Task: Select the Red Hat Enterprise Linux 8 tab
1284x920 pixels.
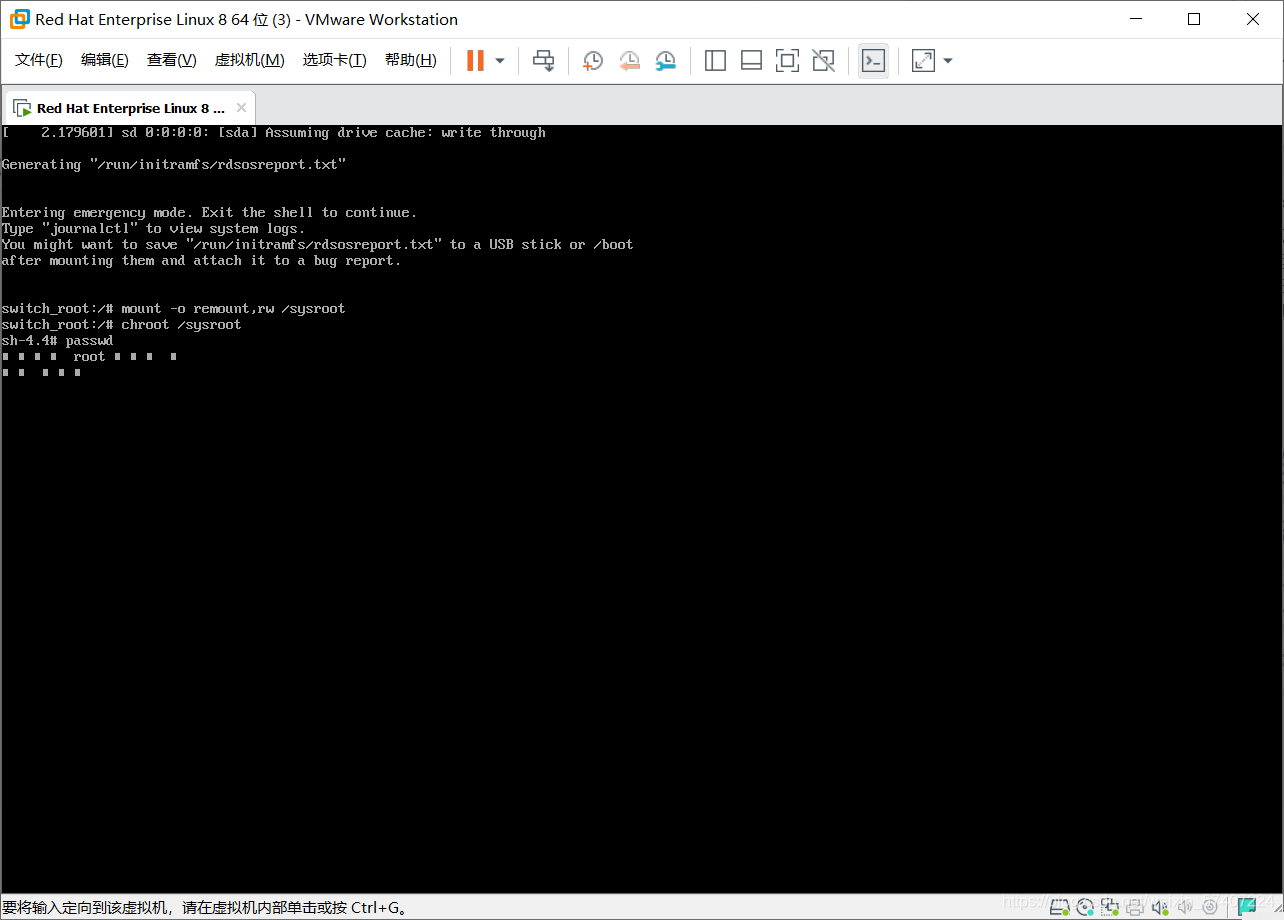Action: point(130,108)
